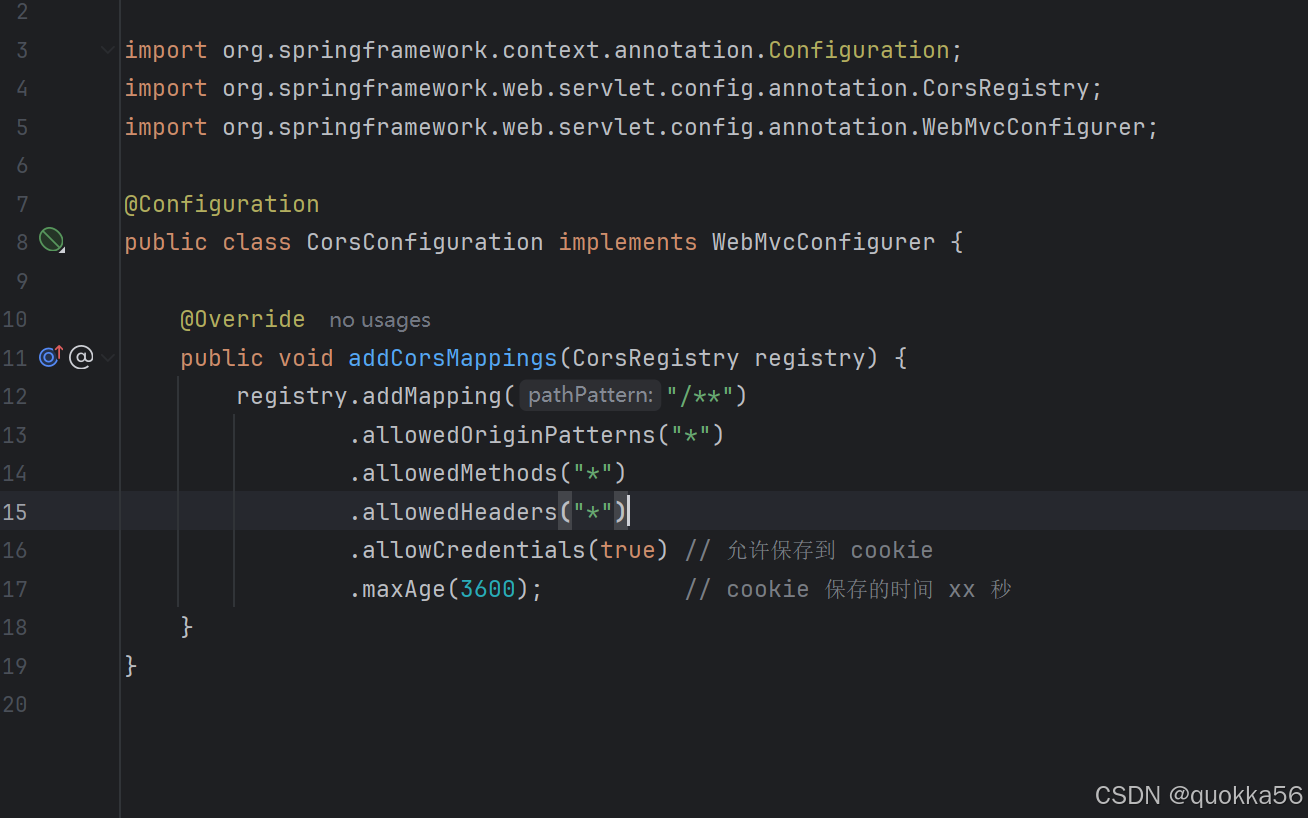Screen dimensions: 1308x818
Task: Click the registry.addMapping call
Action: [369, 396]
